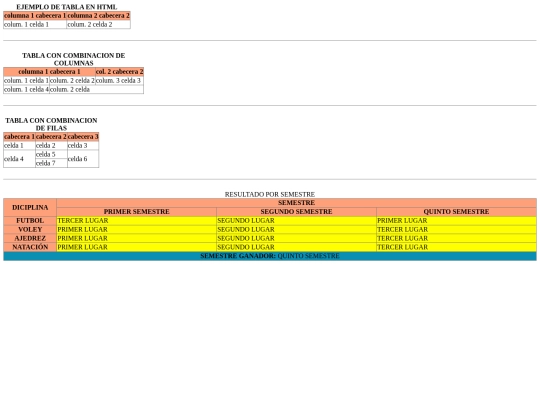The height and width of the screenshot is (405, 540).
Task: Select 'TERCER LUGAR' in the FUTBOL row
Action: (136, 221)
